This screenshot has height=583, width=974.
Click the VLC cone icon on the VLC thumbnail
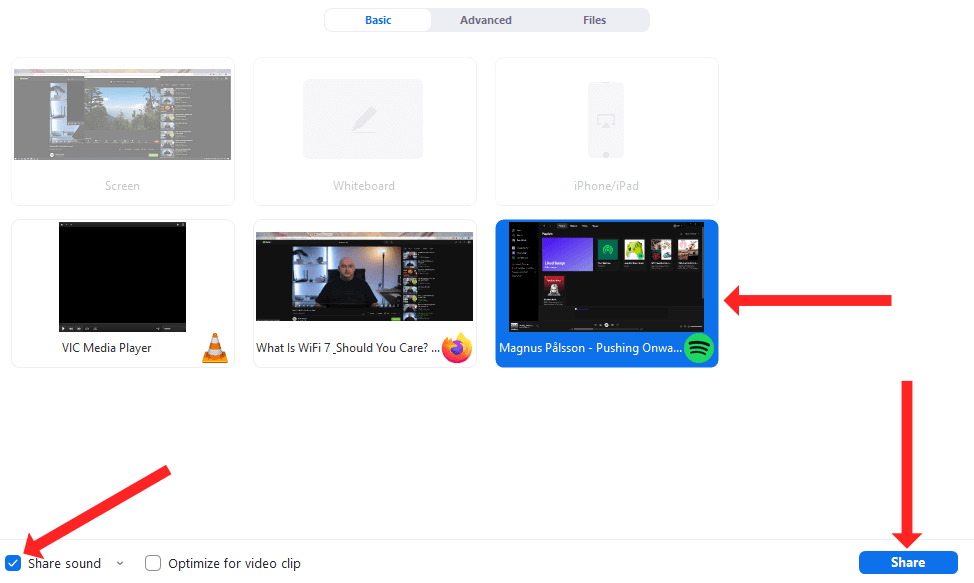215,348
